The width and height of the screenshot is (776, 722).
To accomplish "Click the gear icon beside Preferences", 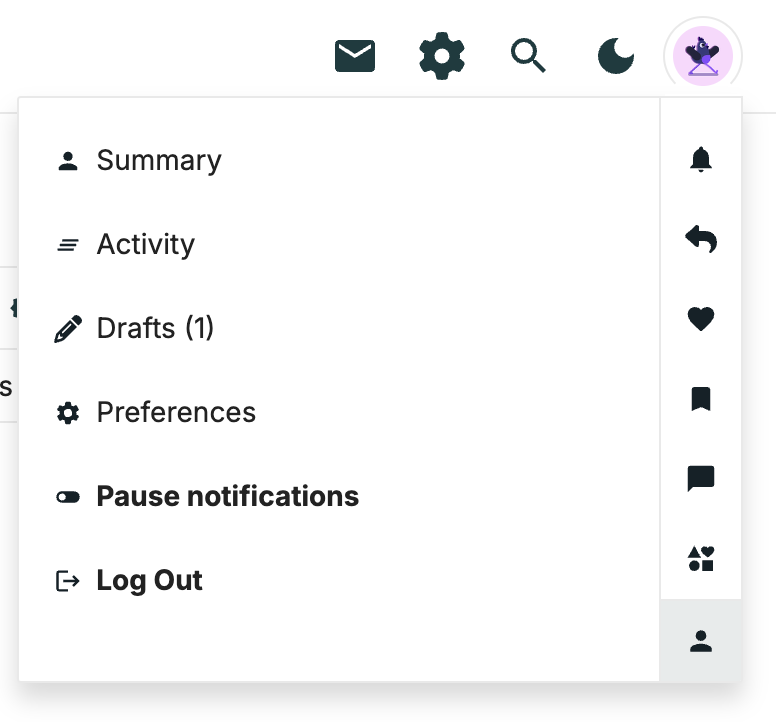I will [68, 413].
